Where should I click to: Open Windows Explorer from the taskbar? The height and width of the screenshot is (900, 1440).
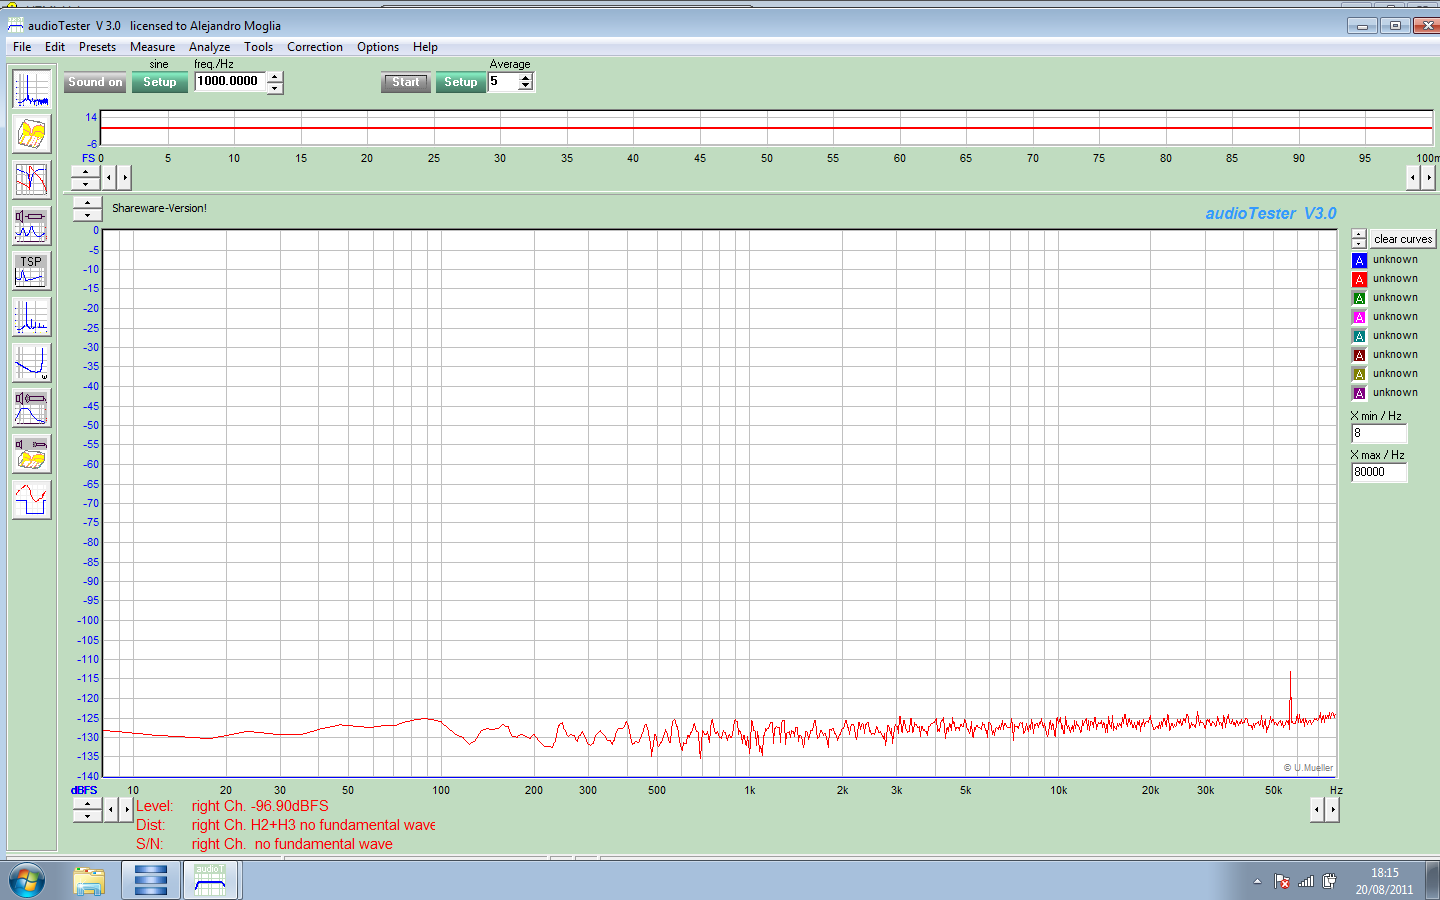[x=89, y=881]
